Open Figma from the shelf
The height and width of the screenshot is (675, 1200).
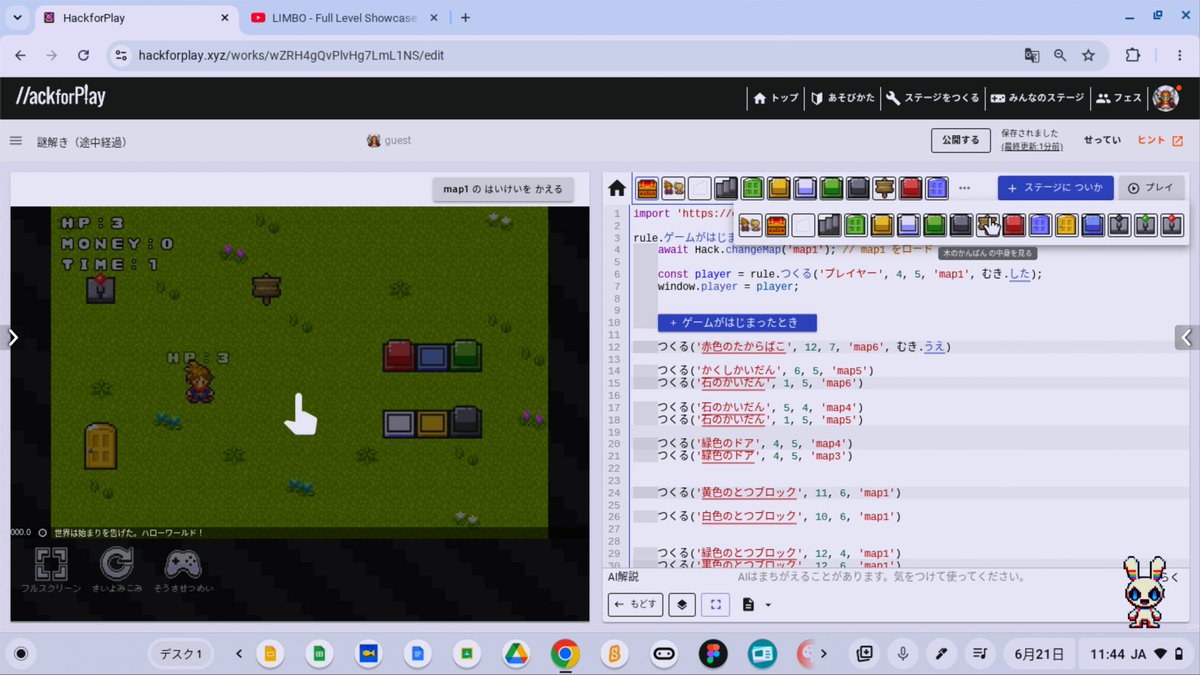point(712,654)
